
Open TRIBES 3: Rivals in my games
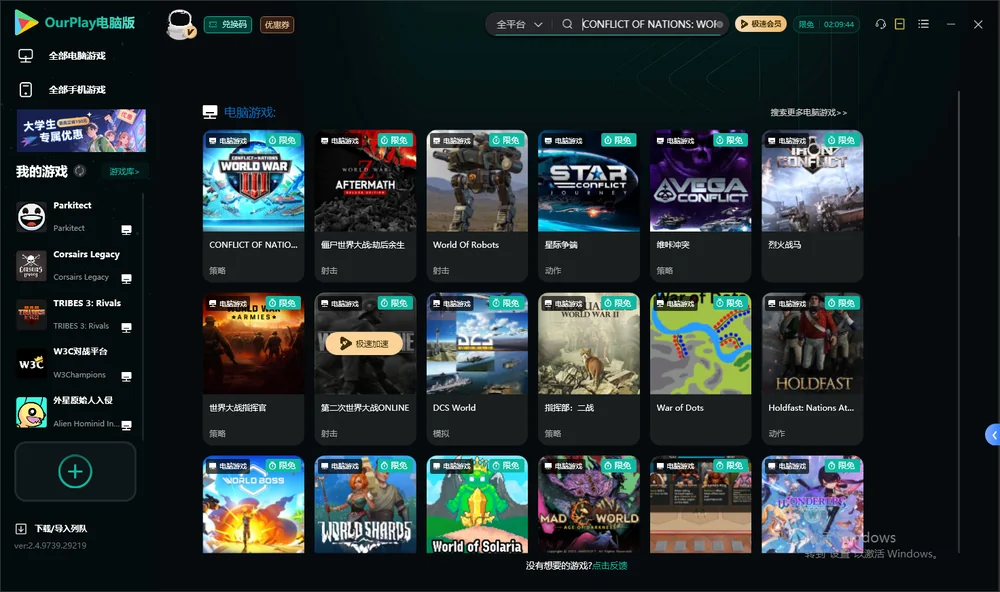point(75,314)
